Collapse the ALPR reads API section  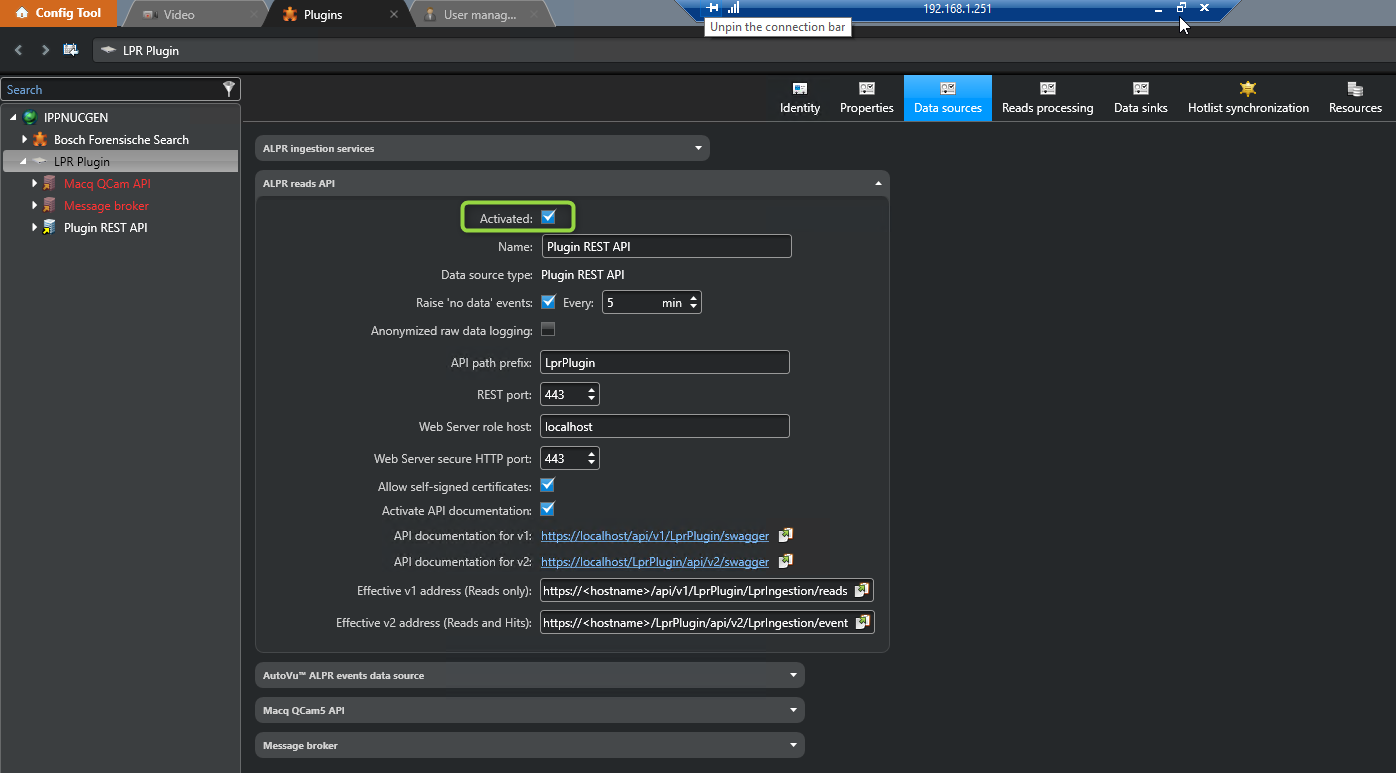(877, 183)
